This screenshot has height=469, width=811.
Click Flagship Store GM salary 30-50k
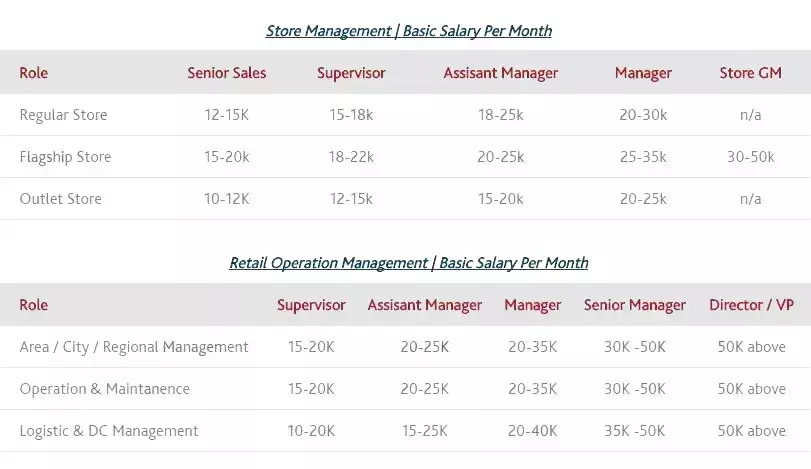(x=750, y=157)
